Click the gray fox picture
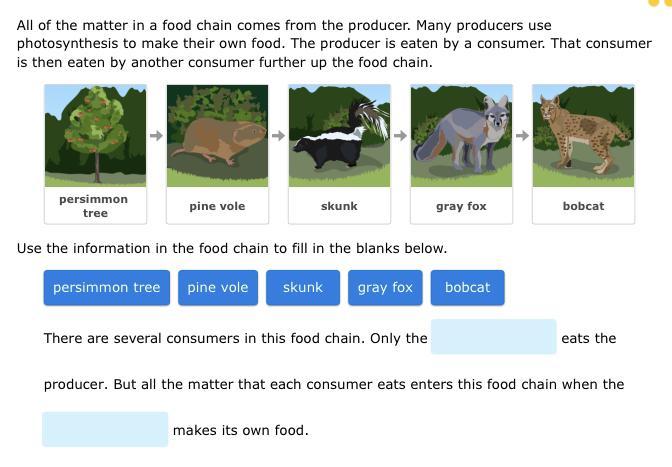The image size is (672, 467). click(x=462, y=135)
